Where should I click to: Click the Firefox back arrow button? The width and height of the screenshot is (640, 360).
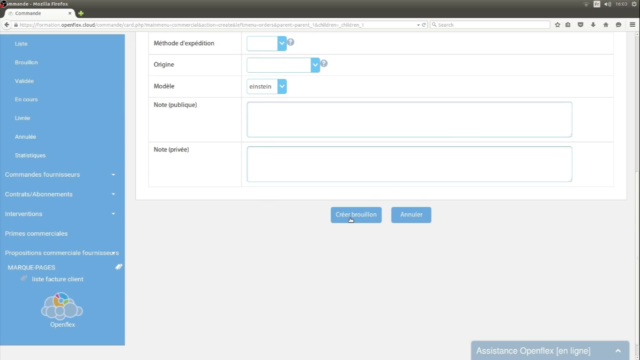pyautogui.click(x=7, y=25)
